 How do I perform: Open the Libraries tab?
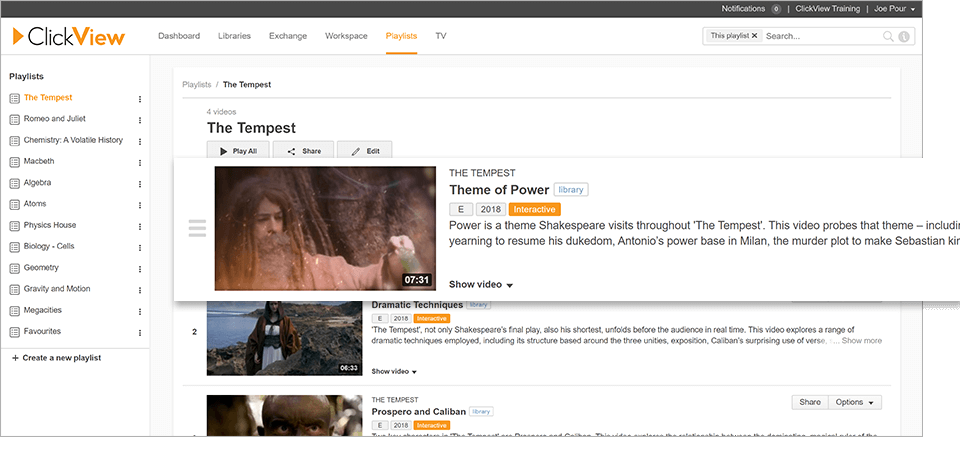(234, 36)
